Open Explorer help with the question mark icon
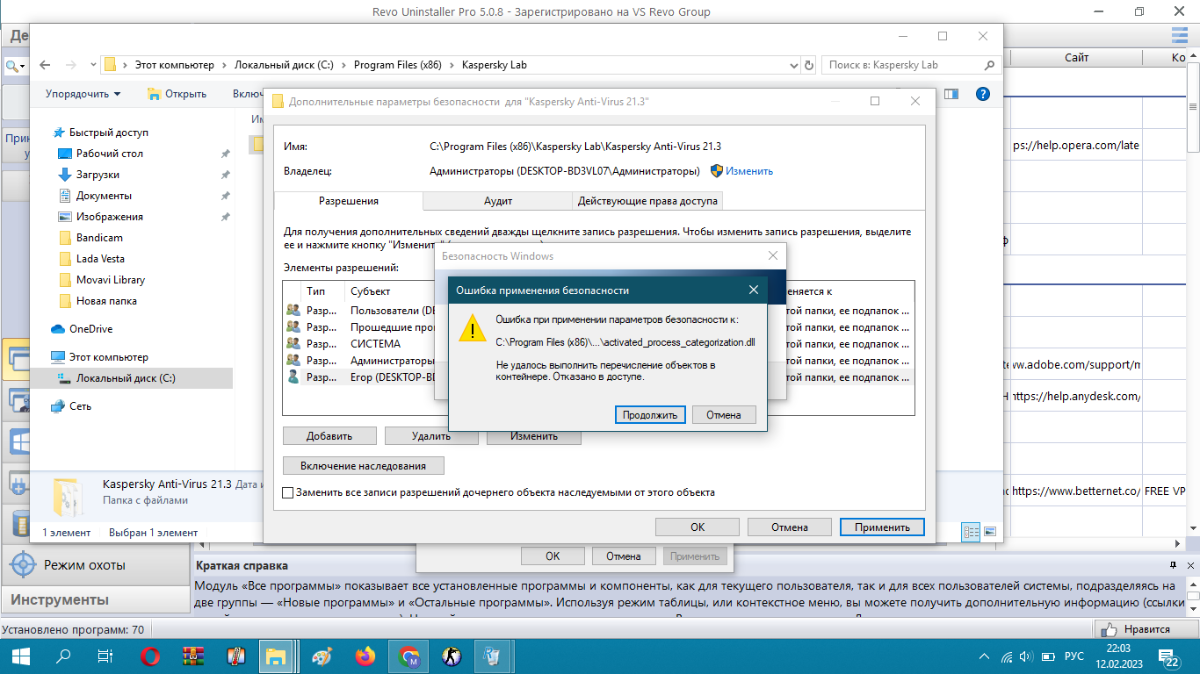Screen dimensions: 1200x674 click(x=982, y=94)
